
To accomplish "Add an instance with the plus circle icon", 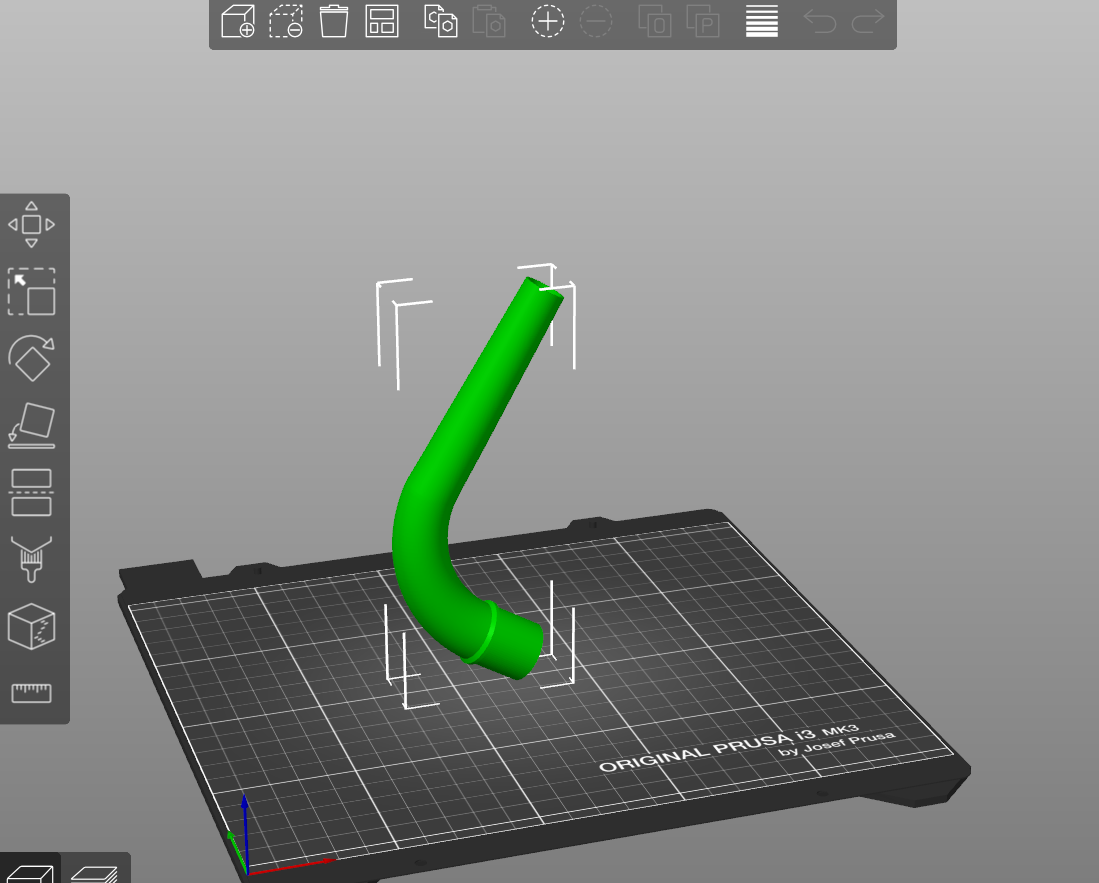I will [x=547, y=21].
